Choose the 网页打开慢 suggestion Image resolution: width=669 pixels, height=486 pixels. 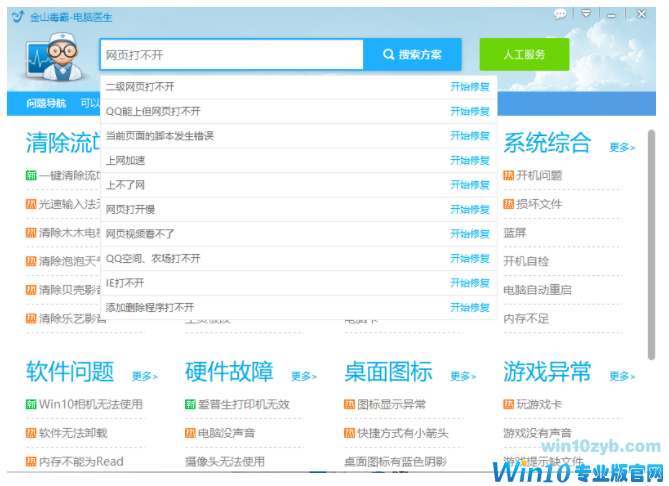point(131,210)
